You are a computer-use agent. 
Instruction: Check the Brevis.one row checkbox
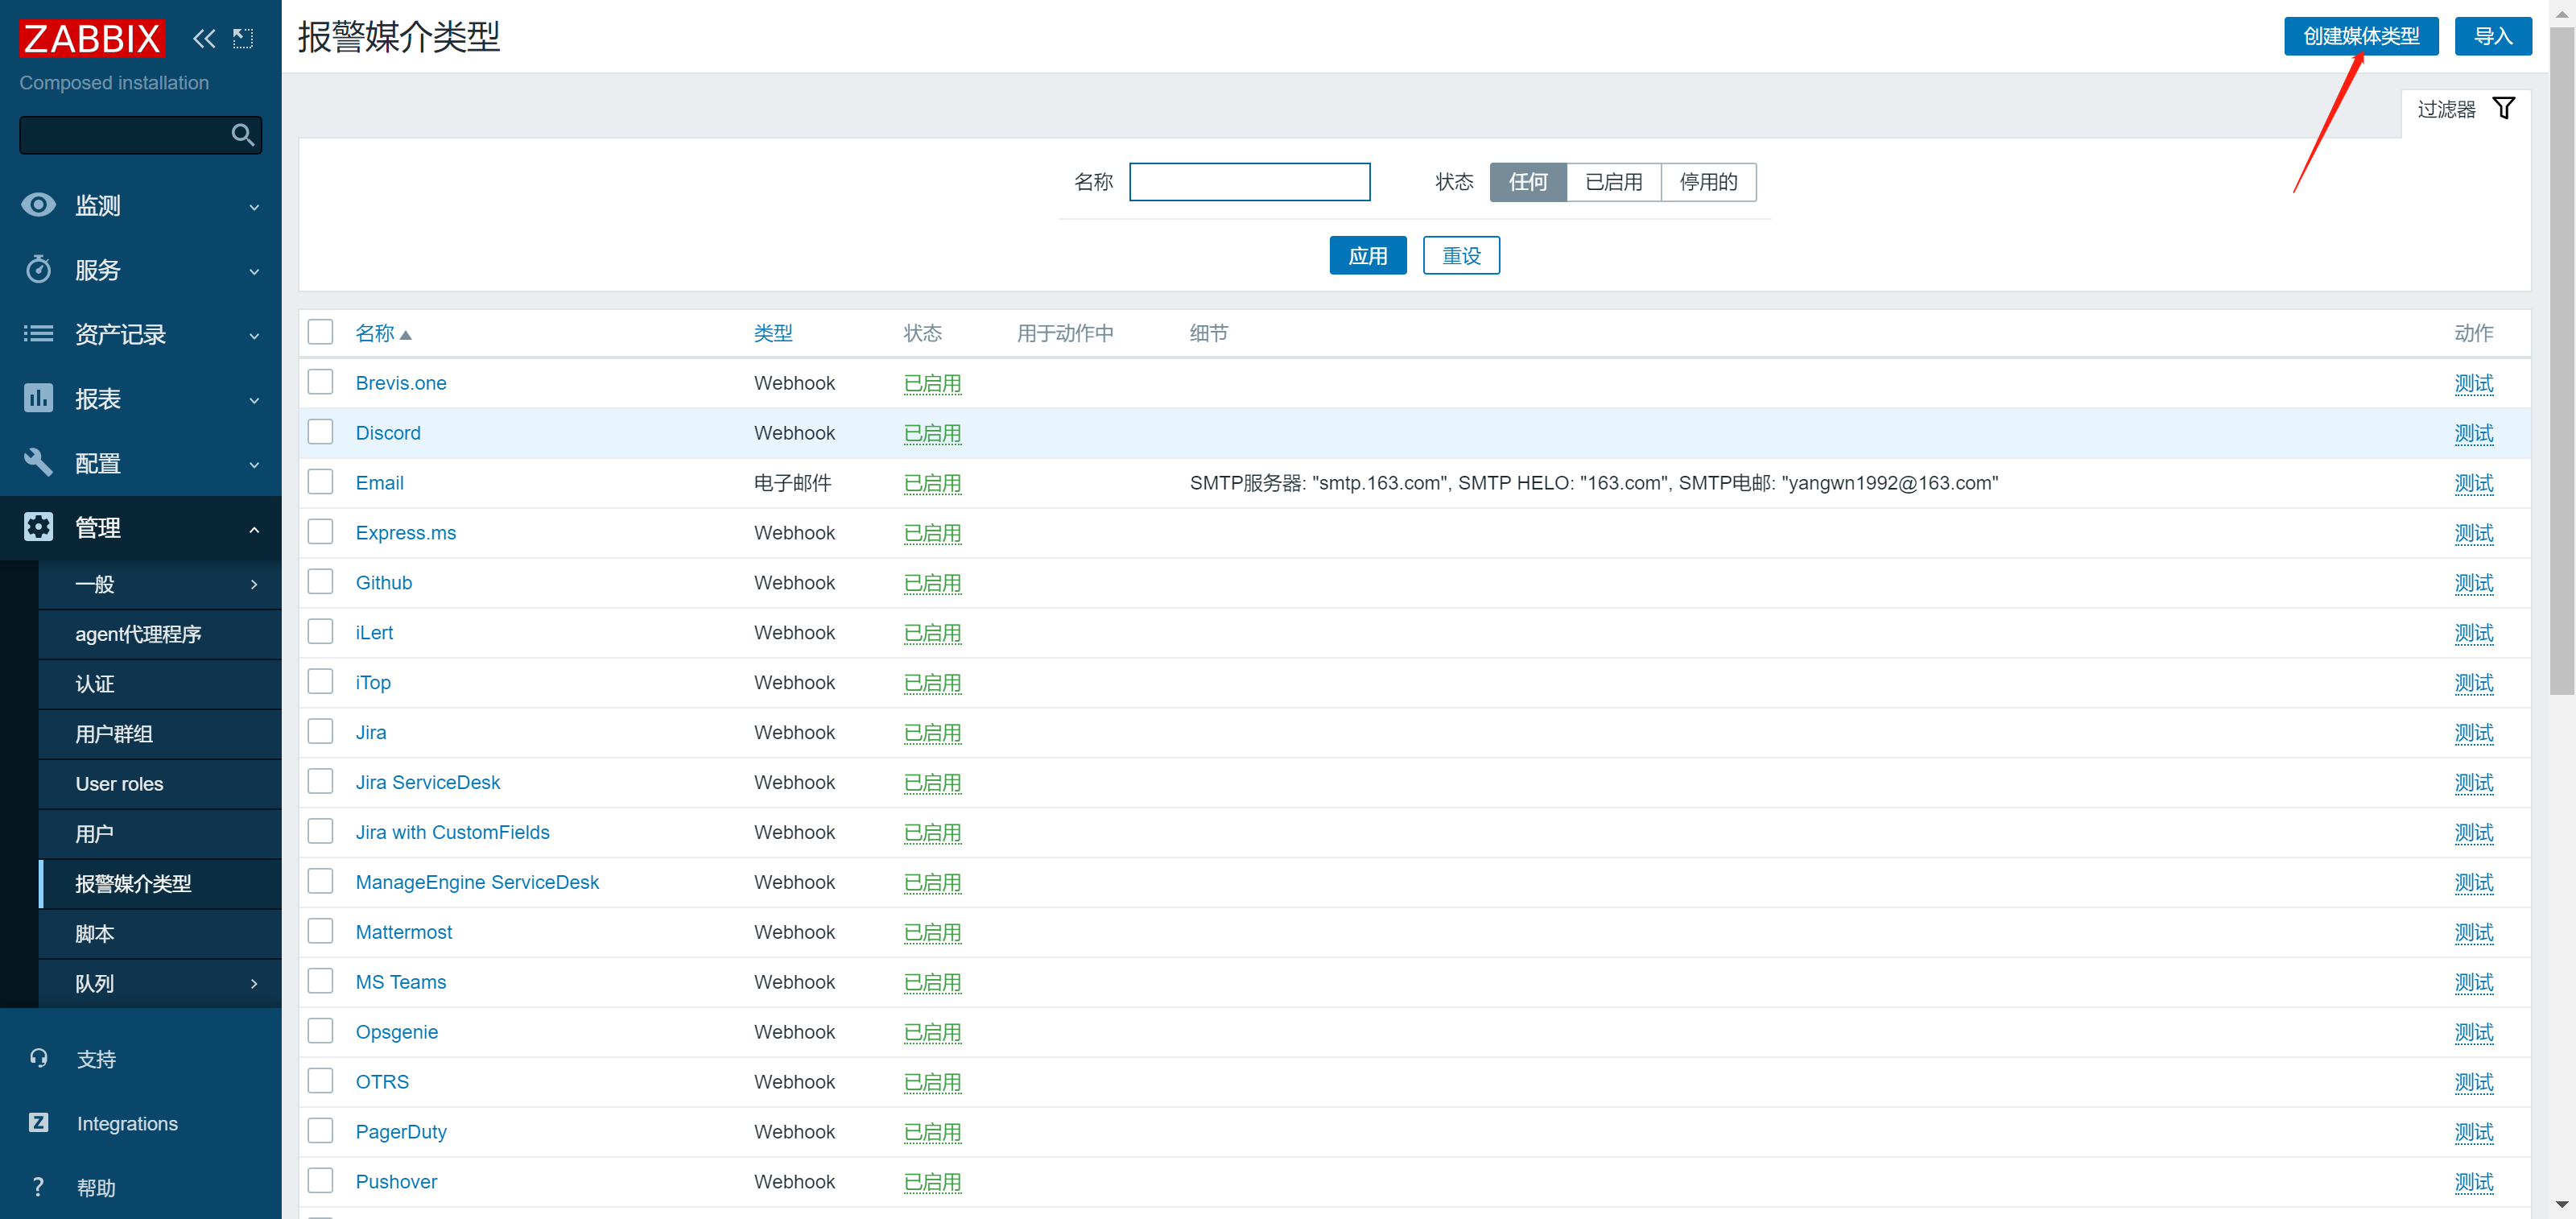click(x=320, y=382)
